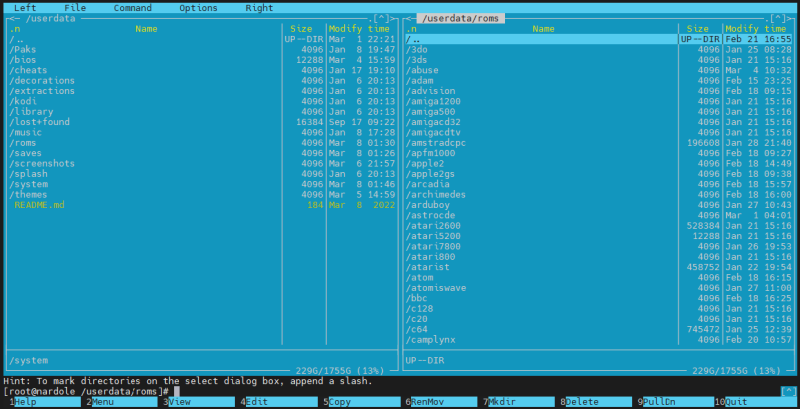Select the /c64 directory
This screenshot has width=800, height=409.
coord(598,329)
